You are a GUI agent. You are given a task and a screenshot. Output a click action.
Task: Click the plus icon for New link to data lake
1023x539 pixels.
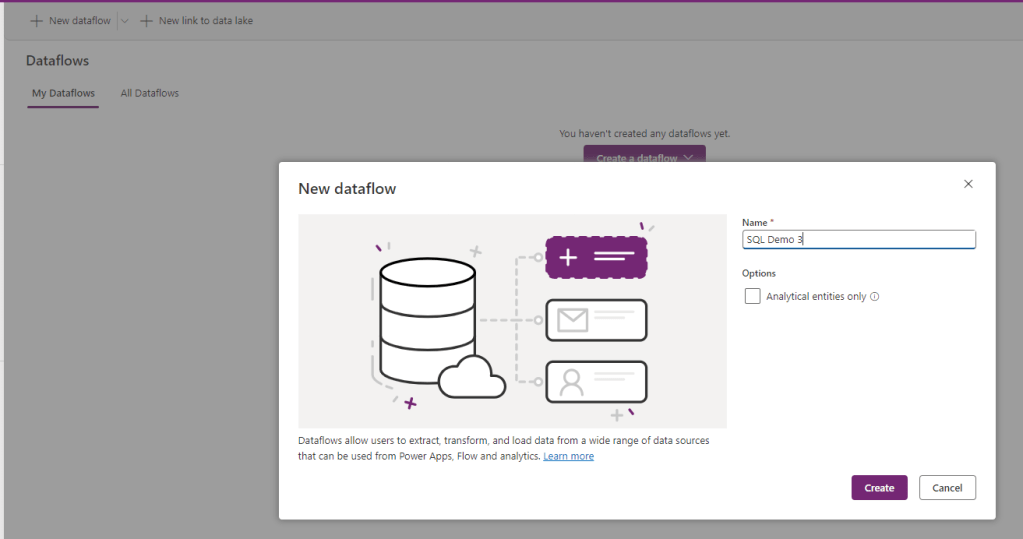(146, 20)
